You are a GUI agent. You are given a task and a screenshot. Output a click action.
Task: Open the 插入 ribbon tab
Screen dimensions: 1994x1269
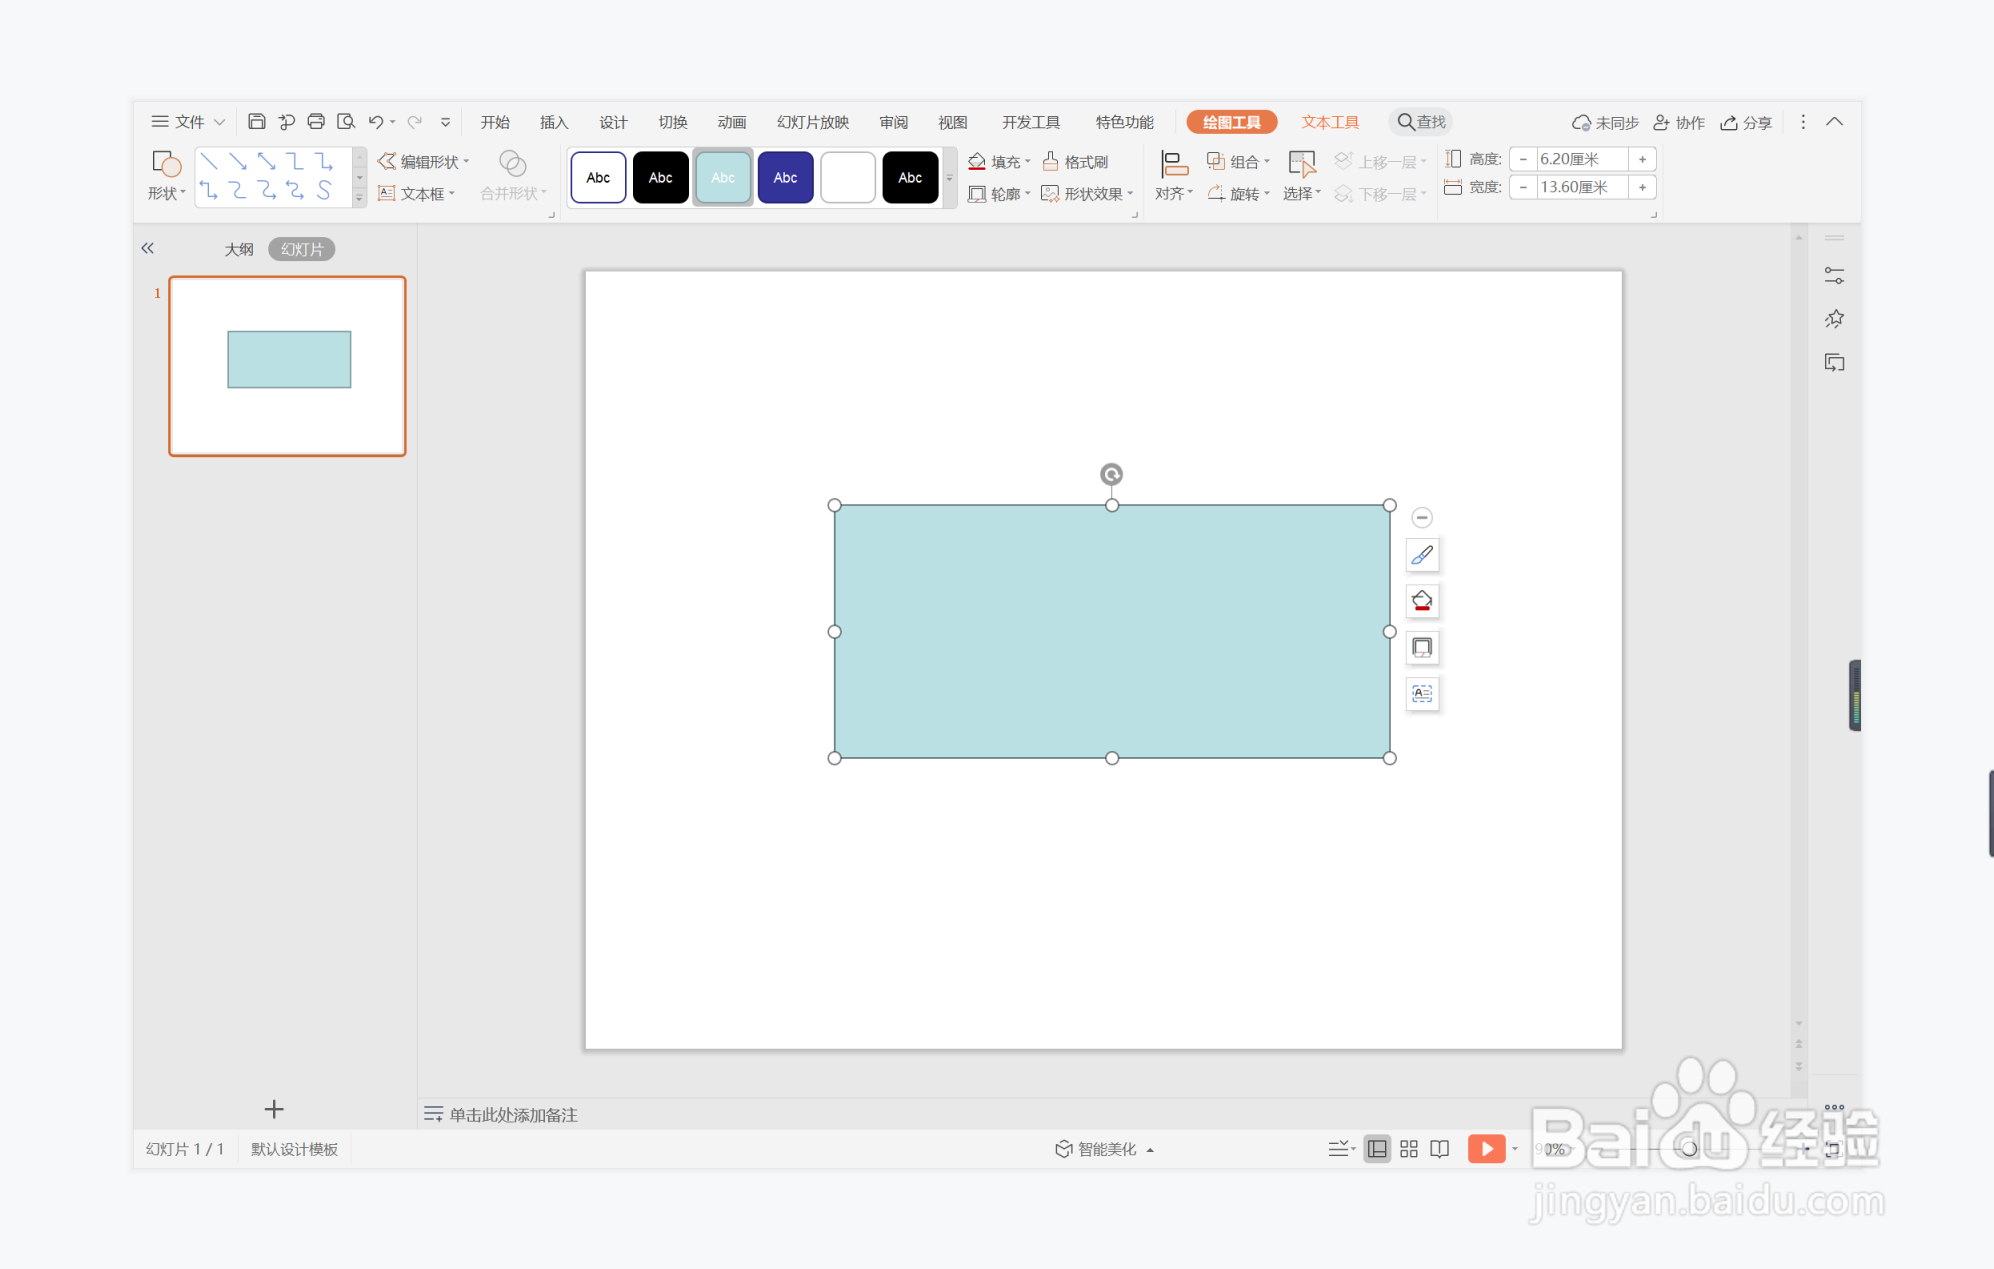[553, 122]
